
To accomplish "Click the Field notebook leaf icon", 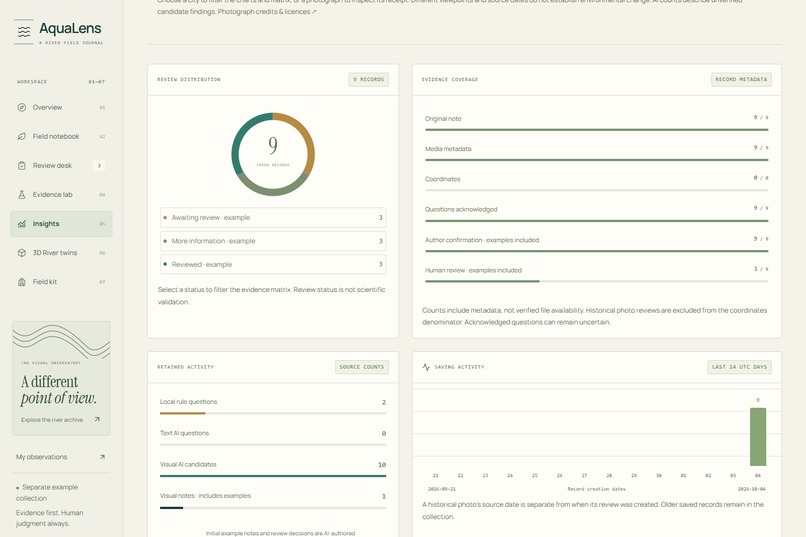I will pyautogui.click(x=22, y=136).
